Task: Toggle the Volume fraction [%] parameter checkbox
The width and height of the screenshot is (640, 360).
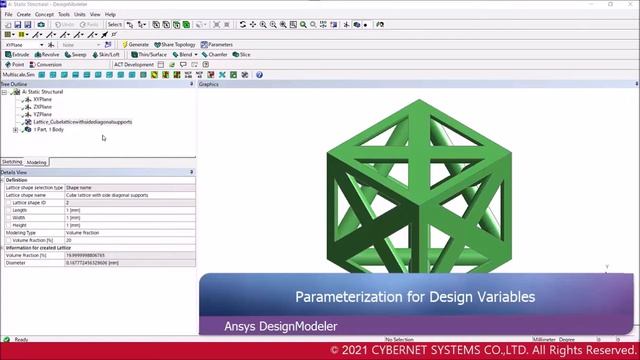Action: coord(9,240)
